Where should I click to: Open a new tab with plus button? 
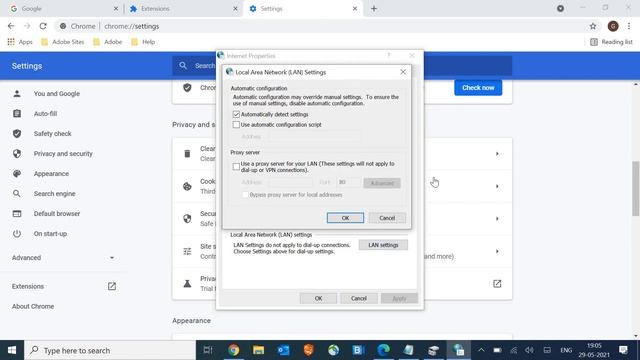[x=373, y=9]
